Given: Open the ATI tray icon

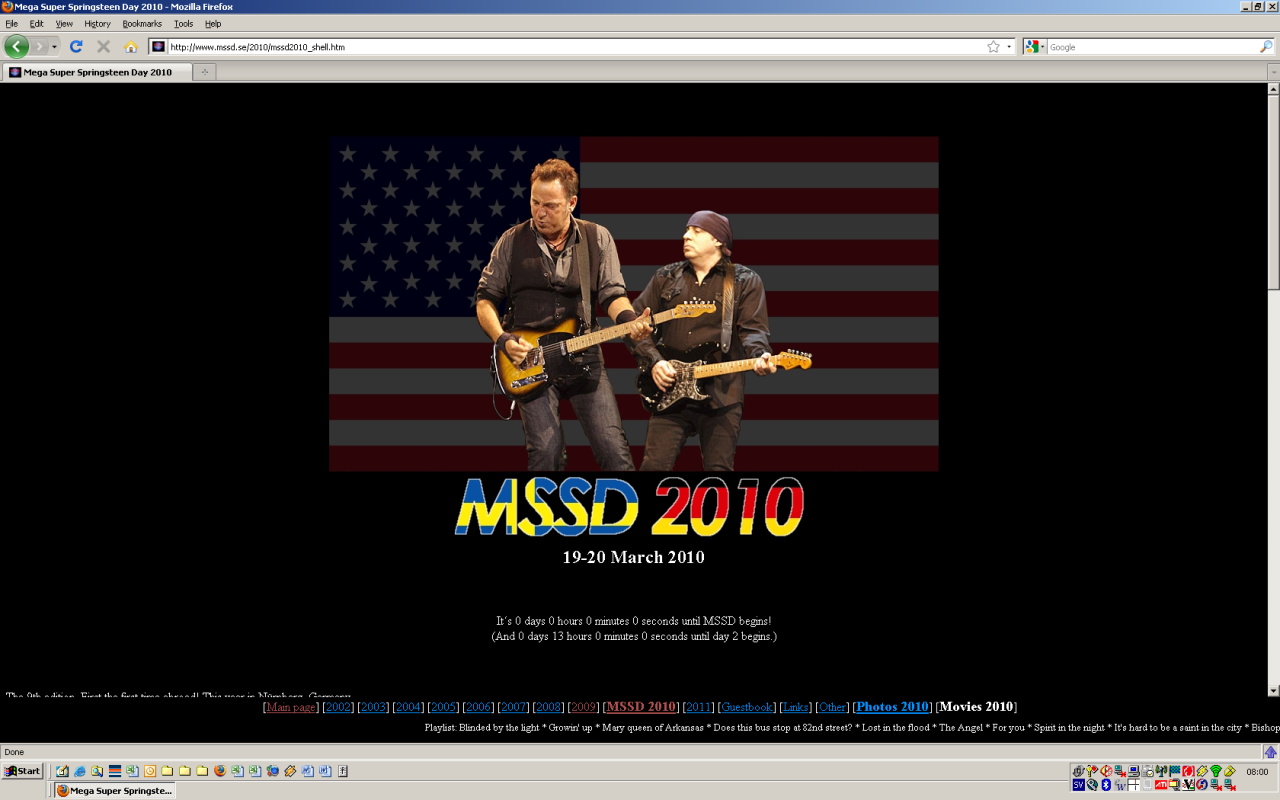Looking at the screenshot, I should 1161,785.
